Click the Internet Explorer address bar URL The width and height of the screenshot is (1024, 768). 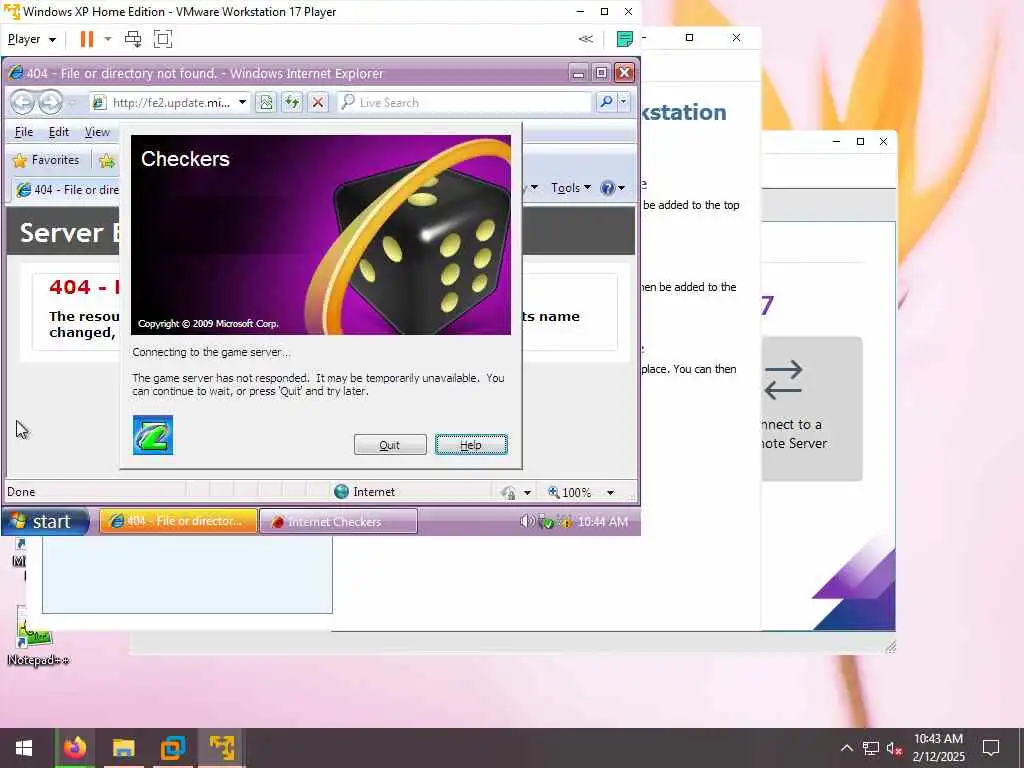(x=170, y=103)
